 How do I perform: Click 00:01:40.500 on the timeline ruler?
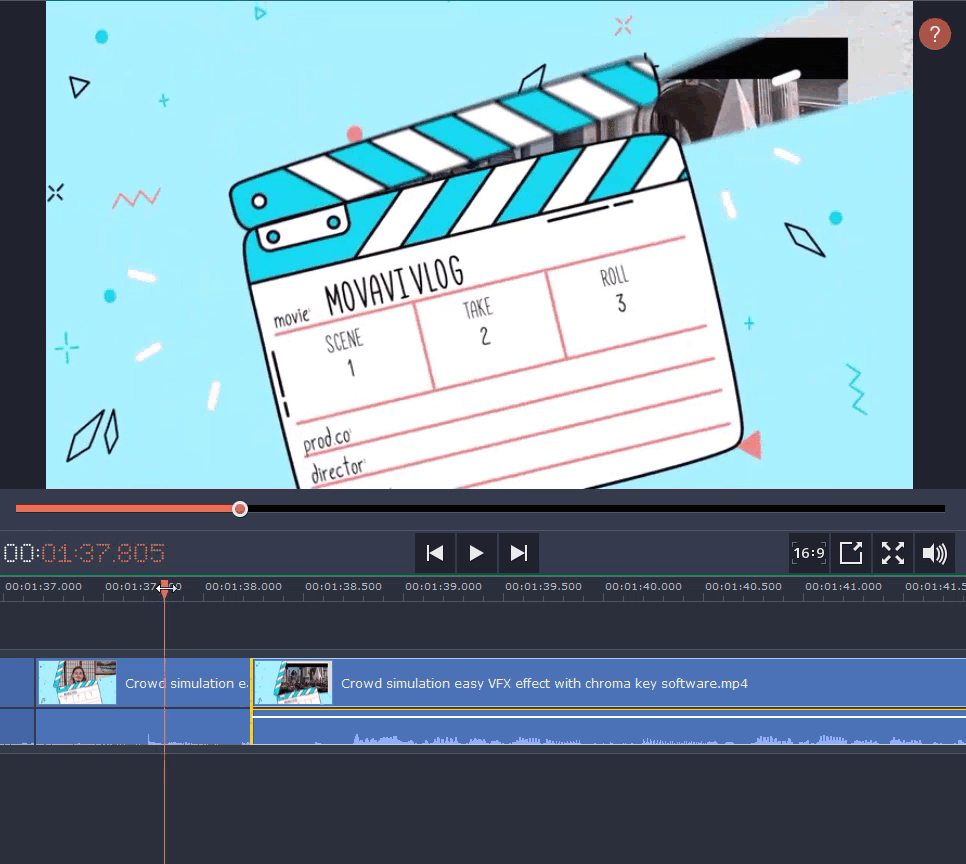[744, 587]
